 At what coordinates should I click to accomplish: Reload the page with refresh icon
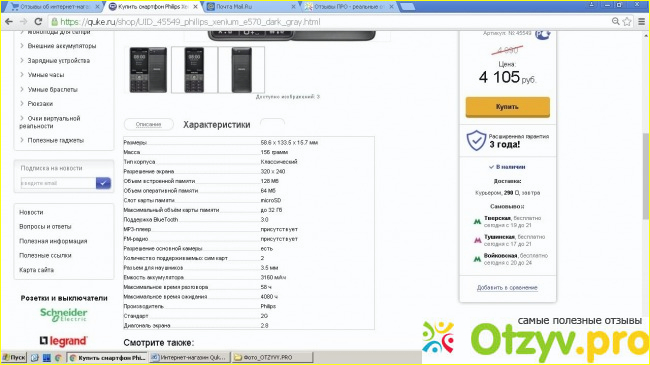coord(38,22)
